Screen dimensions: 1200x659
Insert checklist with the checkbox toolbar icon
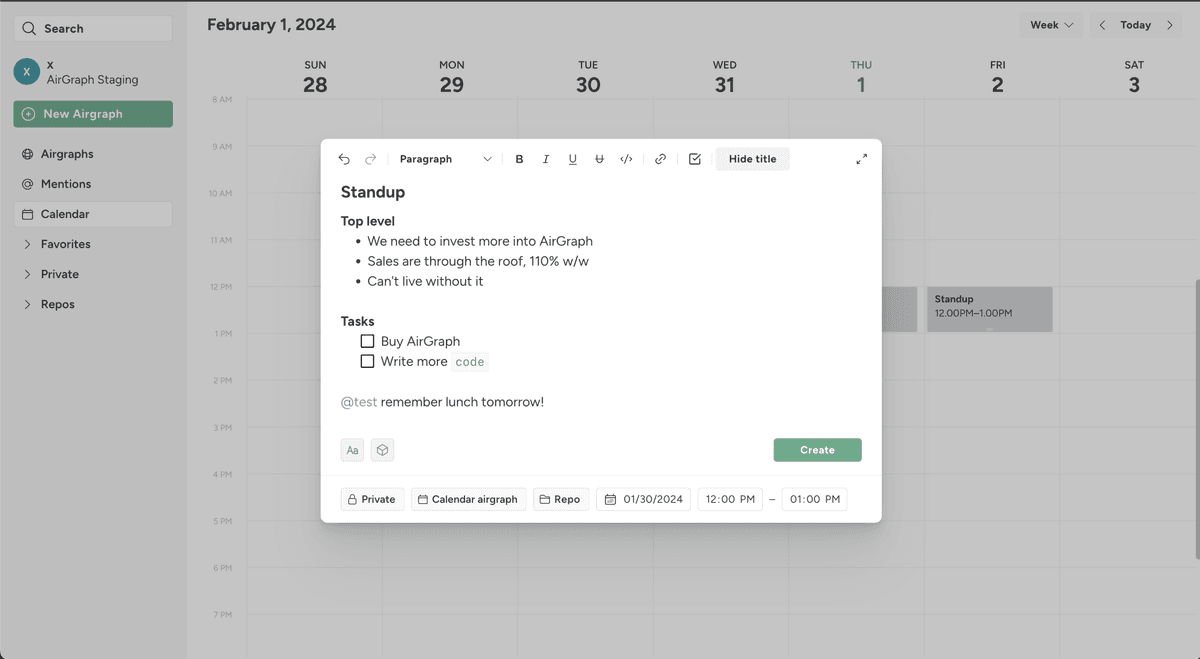(694, 159)
